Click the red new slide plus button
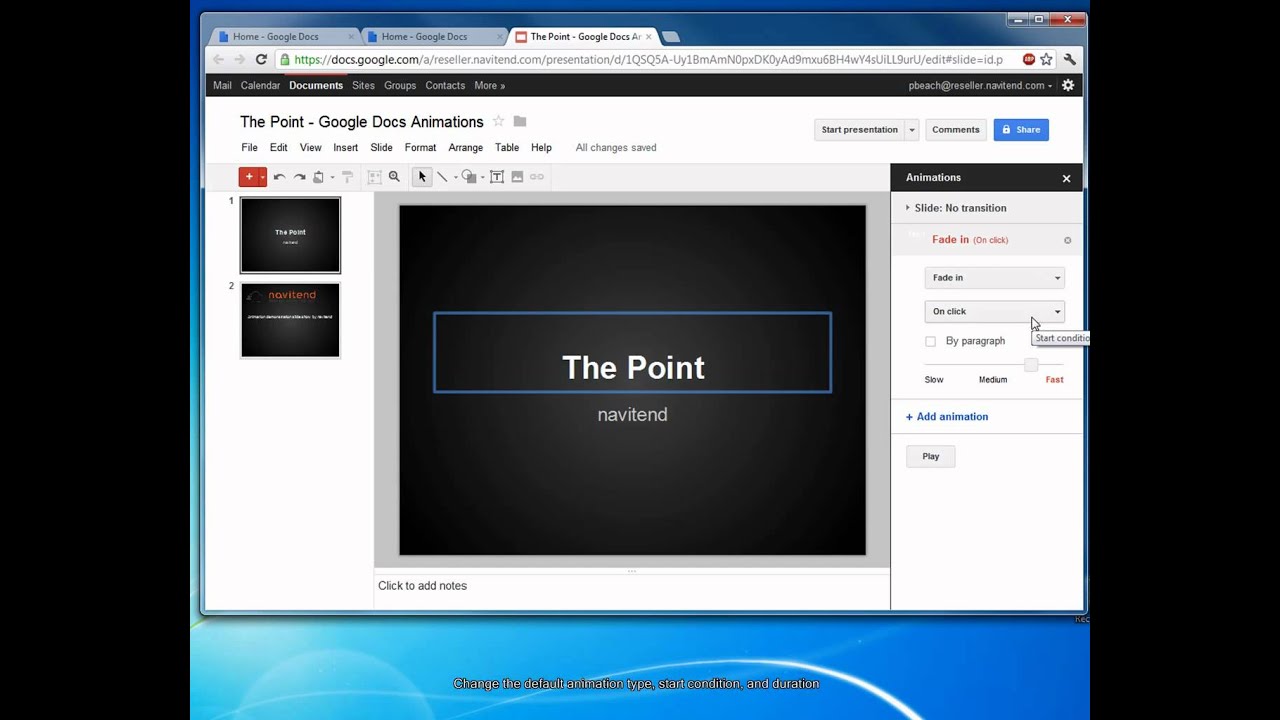The height and width of the screenshot is (720, 1280). [249, 177]
